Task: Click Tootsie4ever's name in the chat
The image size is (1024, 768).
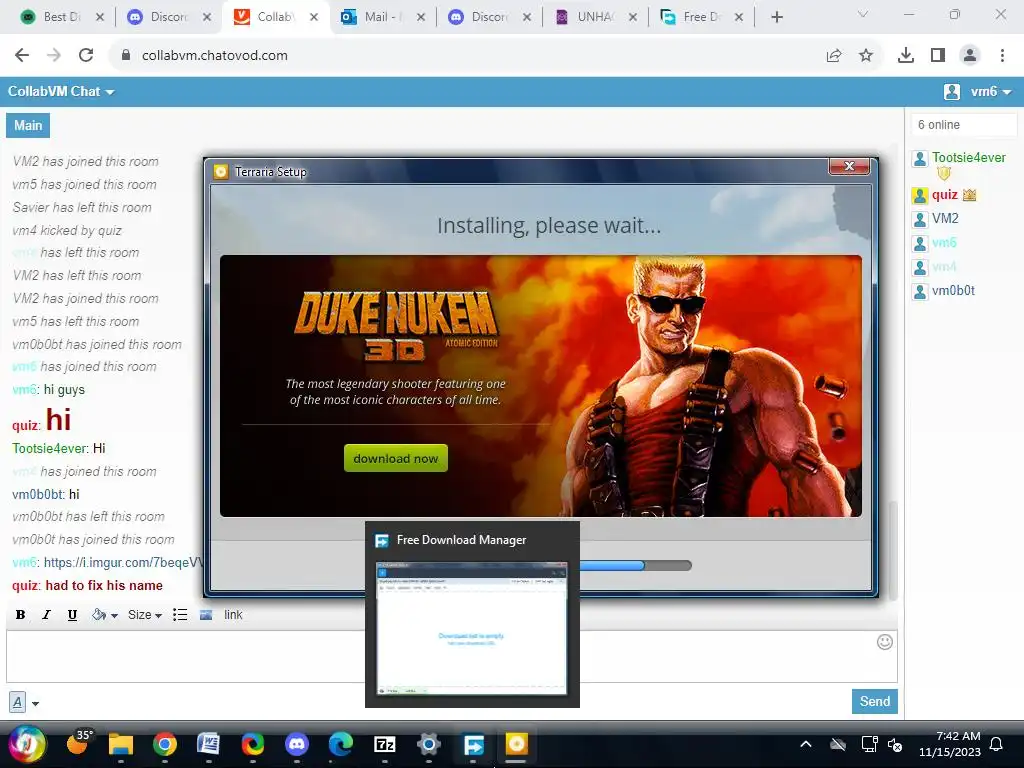Action: point(50,448)
